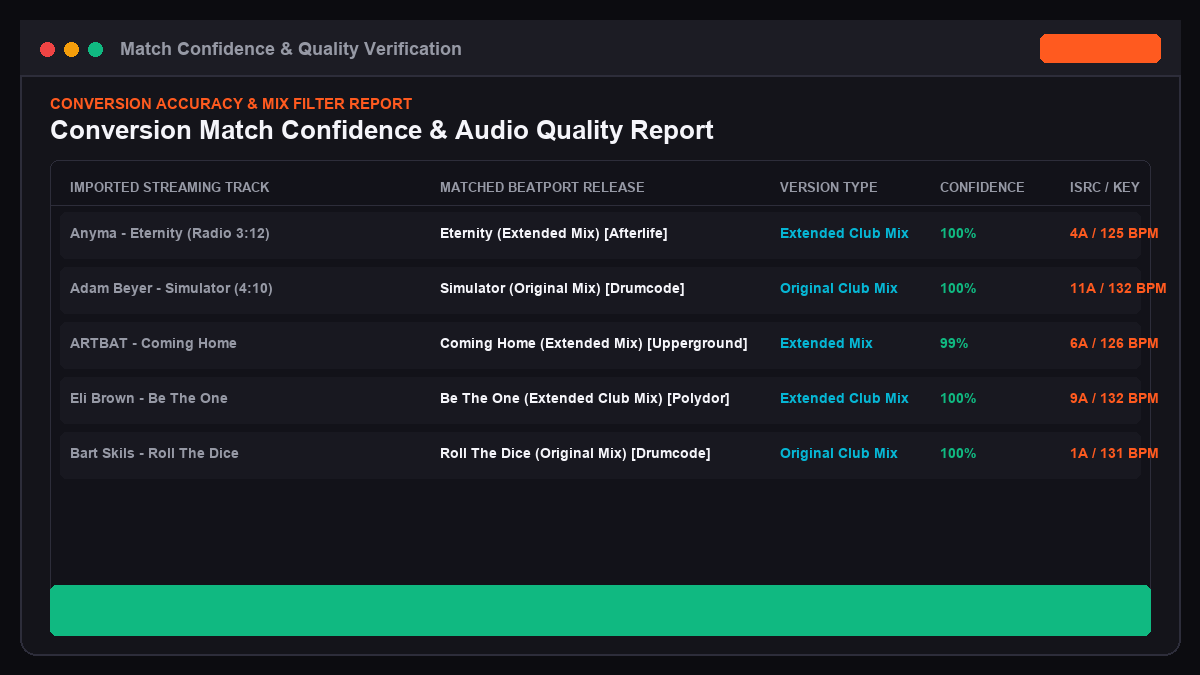
Task: Click the 1A / 131 BPM key value
Action: [x=1114, y=453]
